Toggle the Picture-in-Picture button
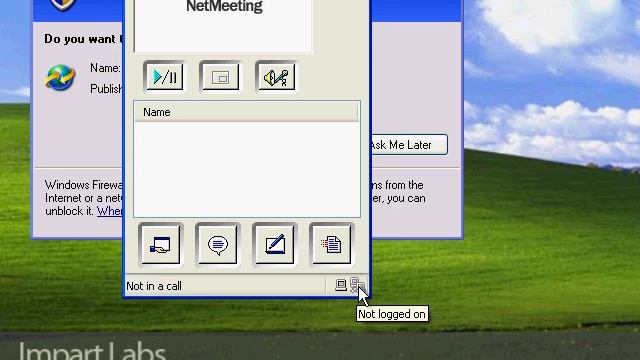 click(220, 77)
